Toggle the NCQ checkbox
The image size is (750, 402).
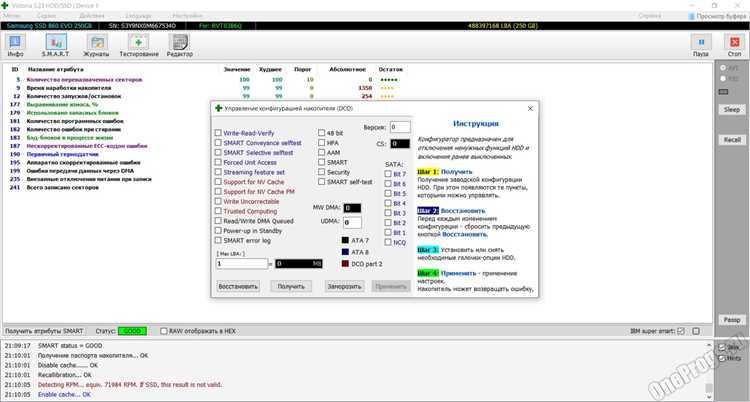(x=387, y=242)
